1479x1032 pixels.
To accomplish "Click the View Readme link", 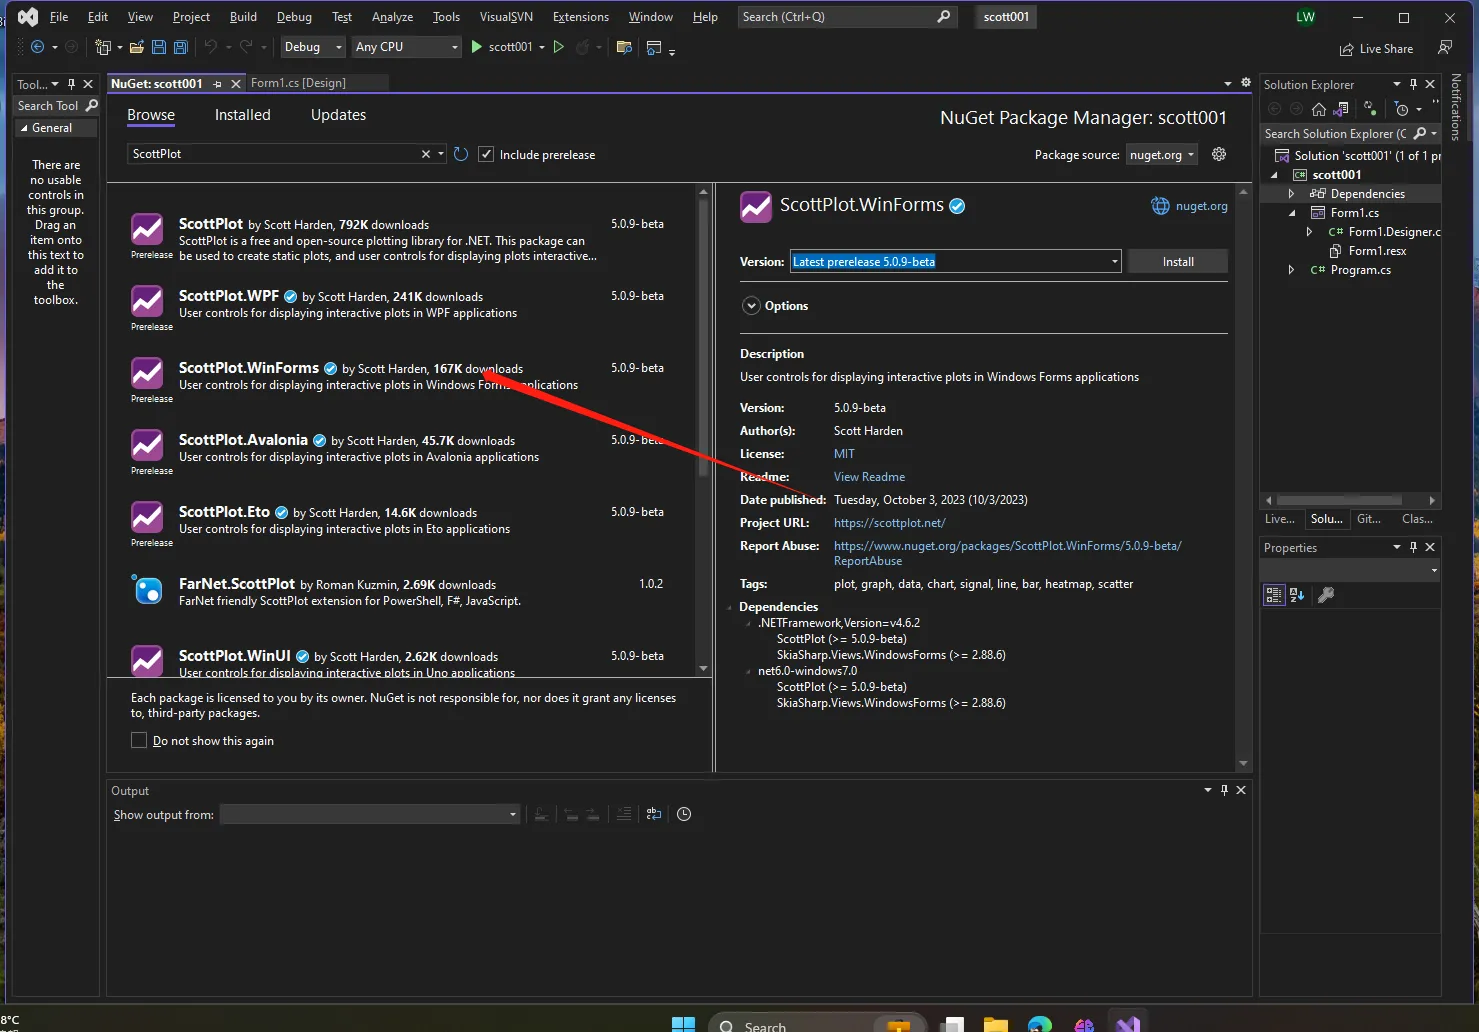I will [869, 477].
